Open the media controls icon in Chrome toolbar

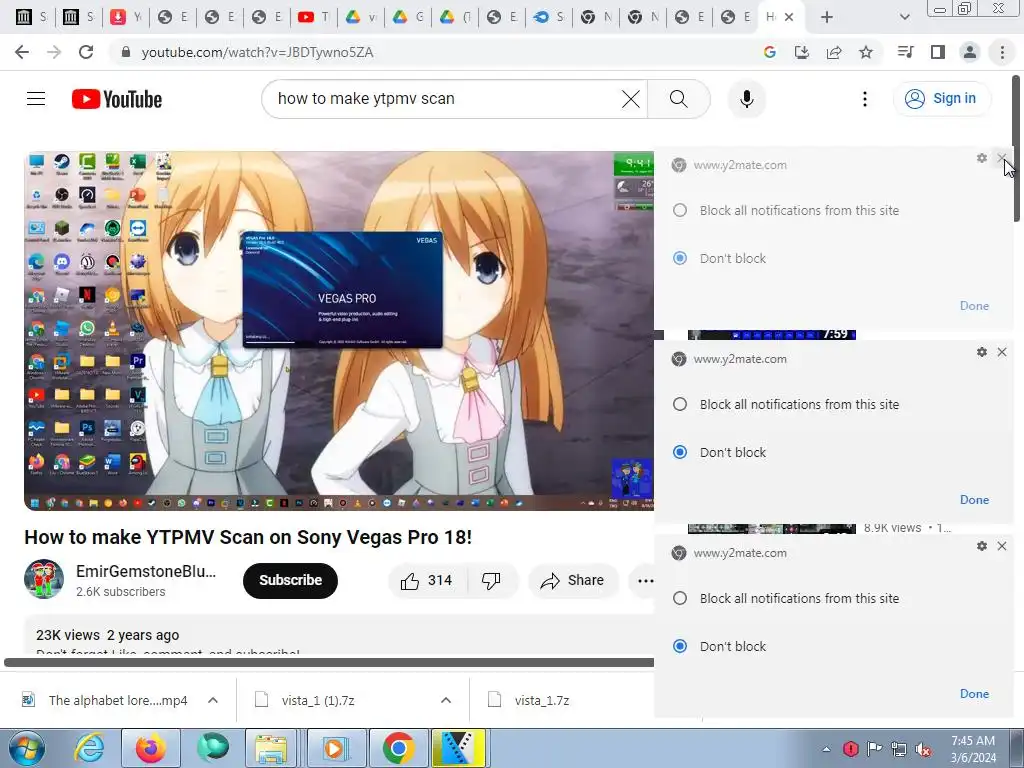point(905,52)
